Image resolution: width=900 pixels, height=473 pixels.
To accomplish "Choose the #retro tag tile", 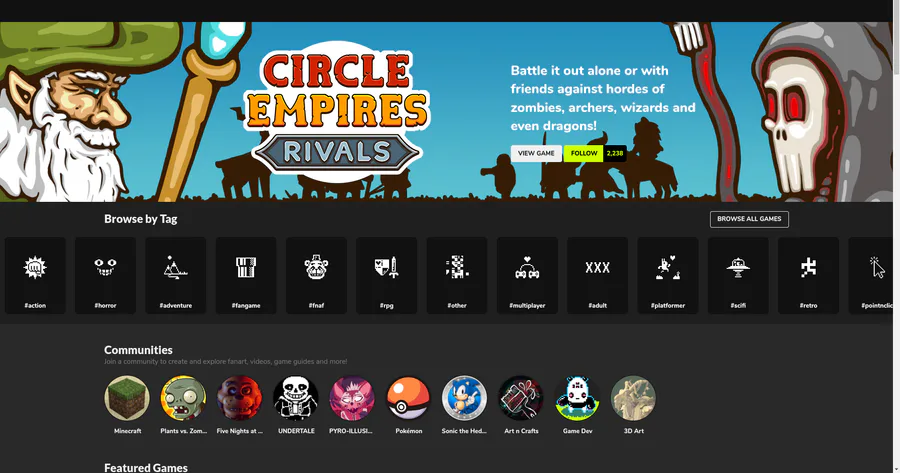I will coord(808,276).
